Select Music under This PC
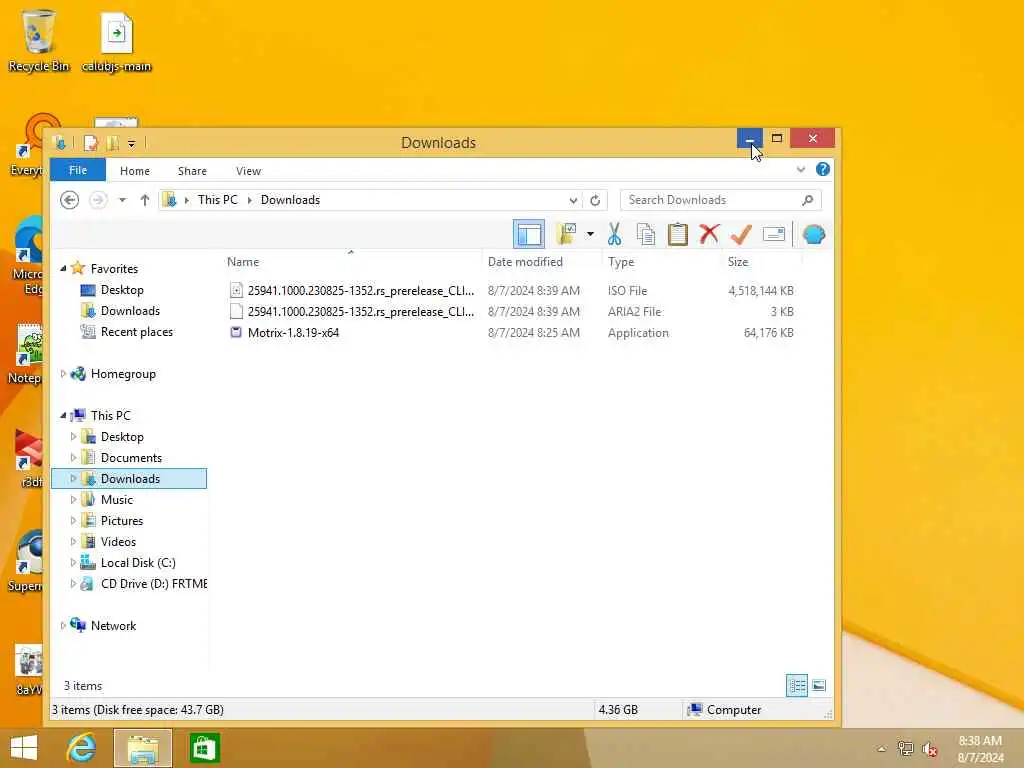Screen dimensions: 1024x768 pyautogui.click(x=116, y=500)
